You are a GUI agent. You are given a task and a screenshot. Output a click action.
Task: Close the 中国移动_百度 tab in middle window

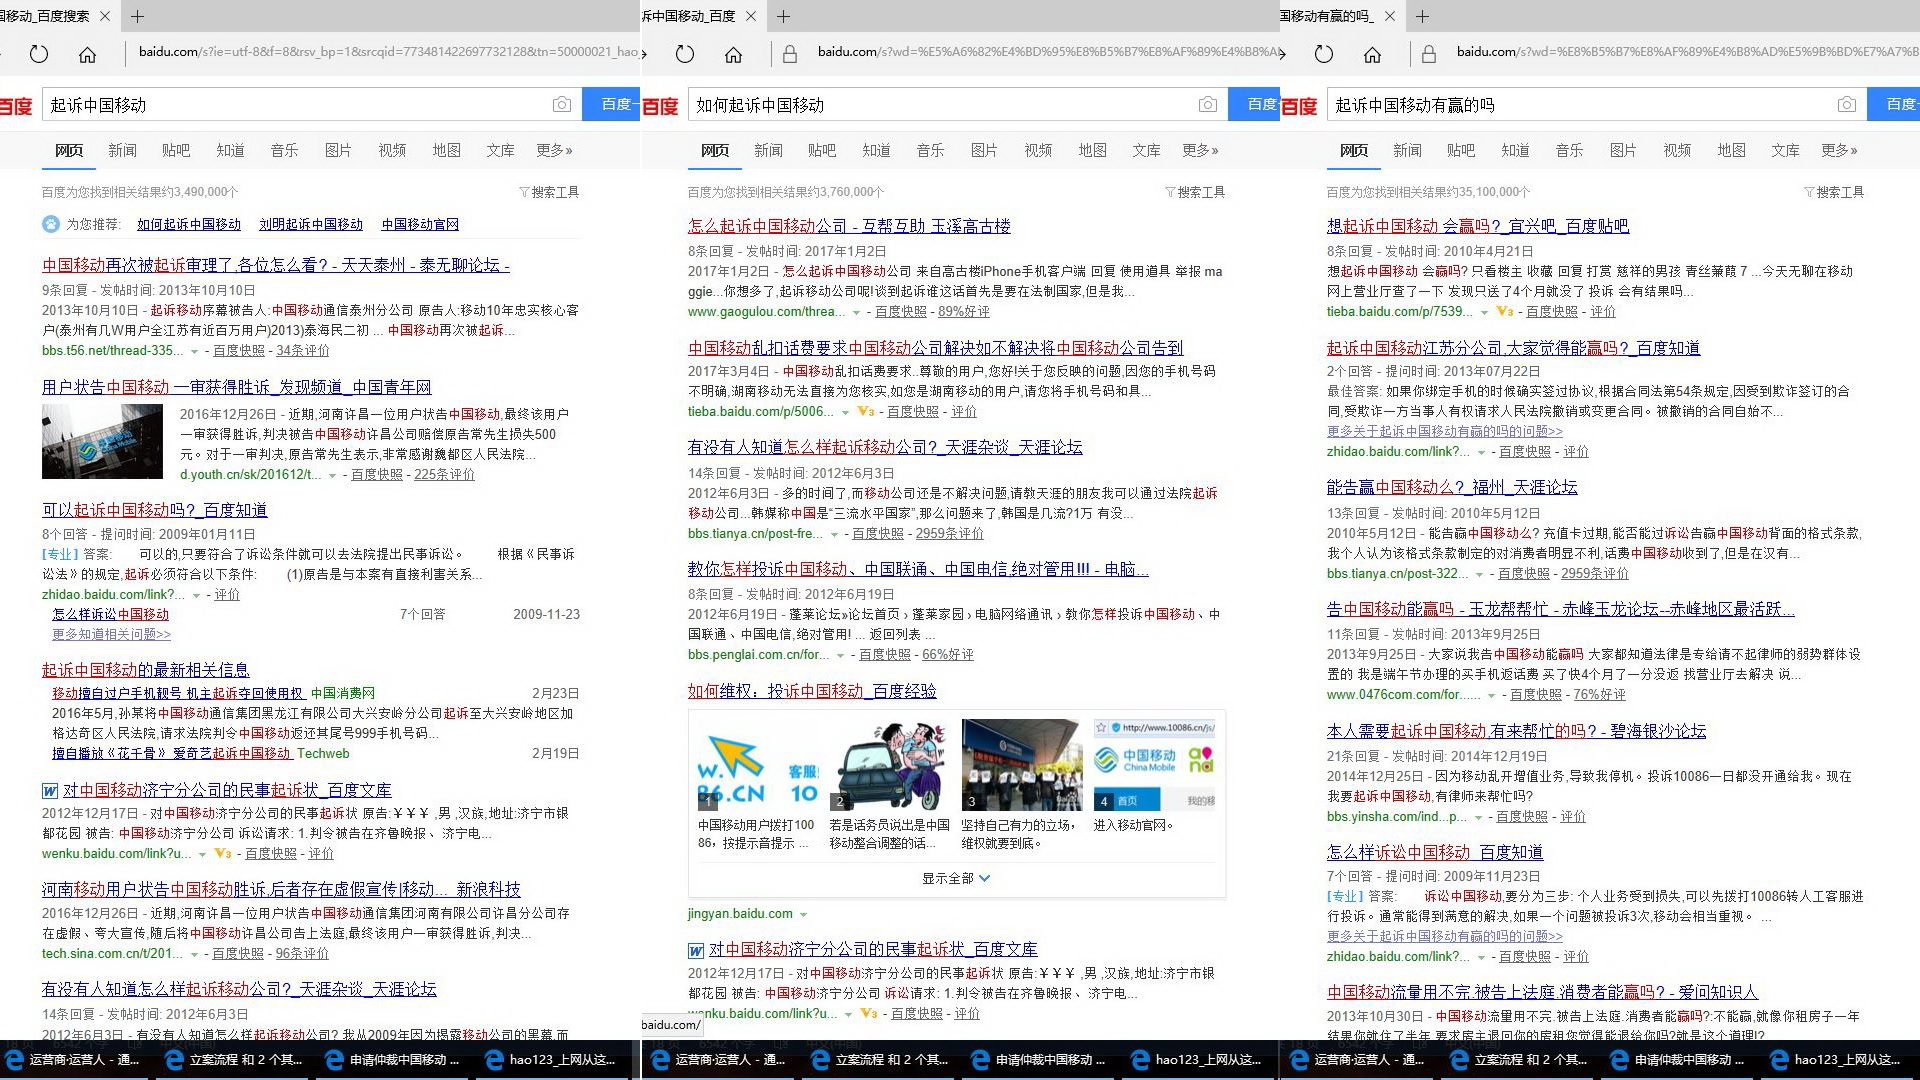tap(752, 16)
